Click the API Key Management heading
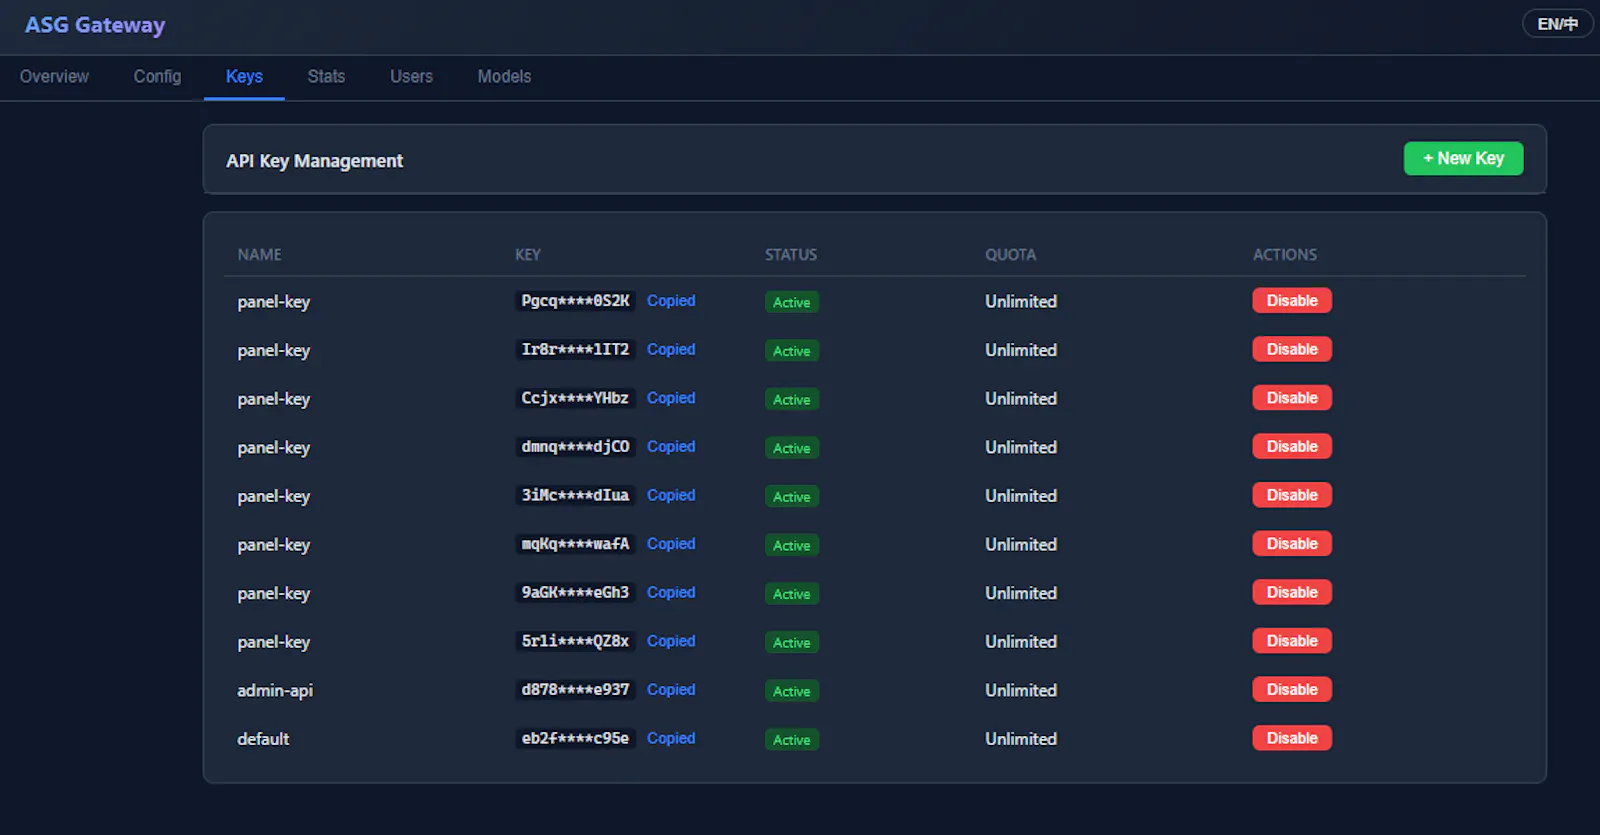1600x835 pixels. [314, 161]
